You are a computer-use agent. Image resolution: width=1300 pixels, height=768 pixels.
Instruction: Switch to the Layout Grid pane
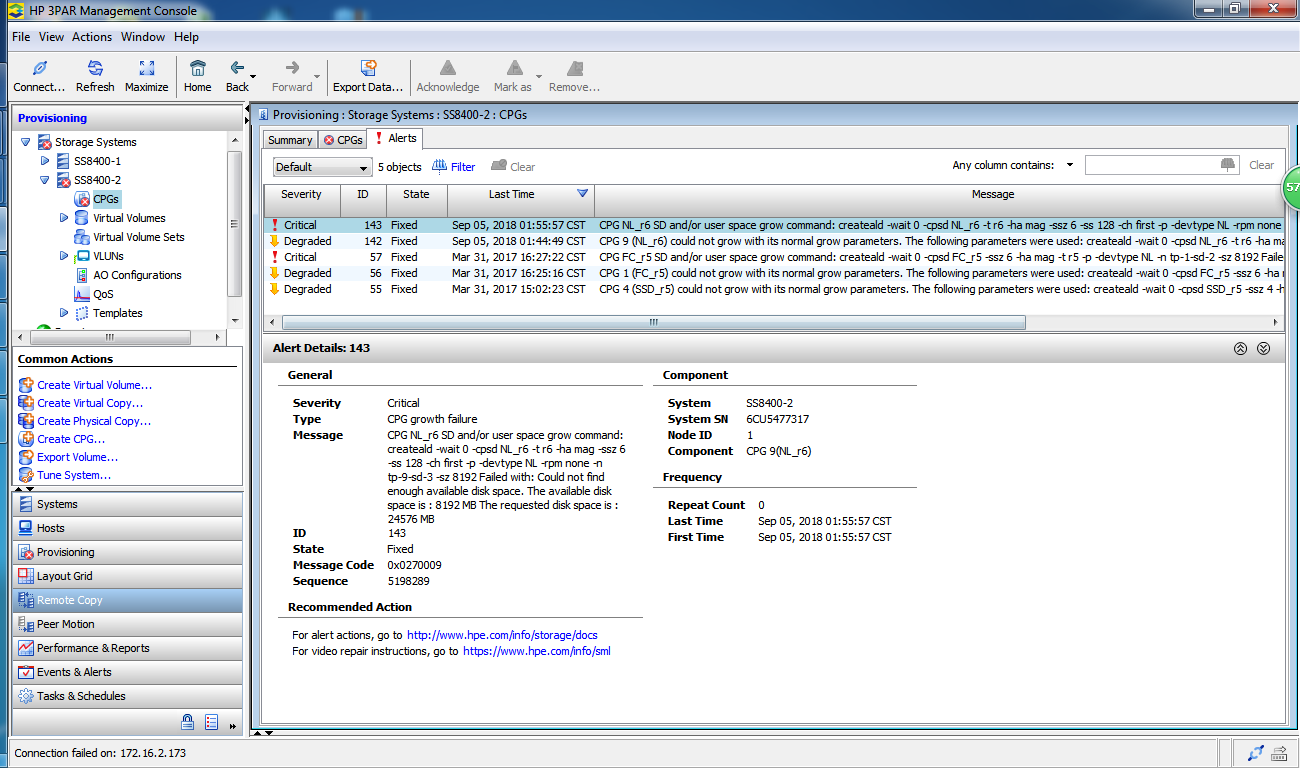tap(127, 576)
